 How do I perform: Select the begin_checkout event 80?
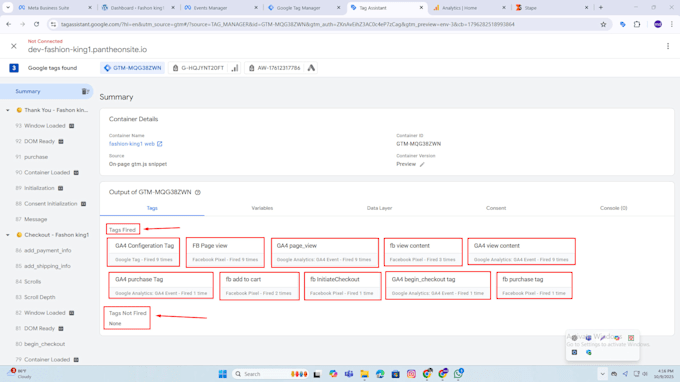pyautogui.click(x=44, y=344)
